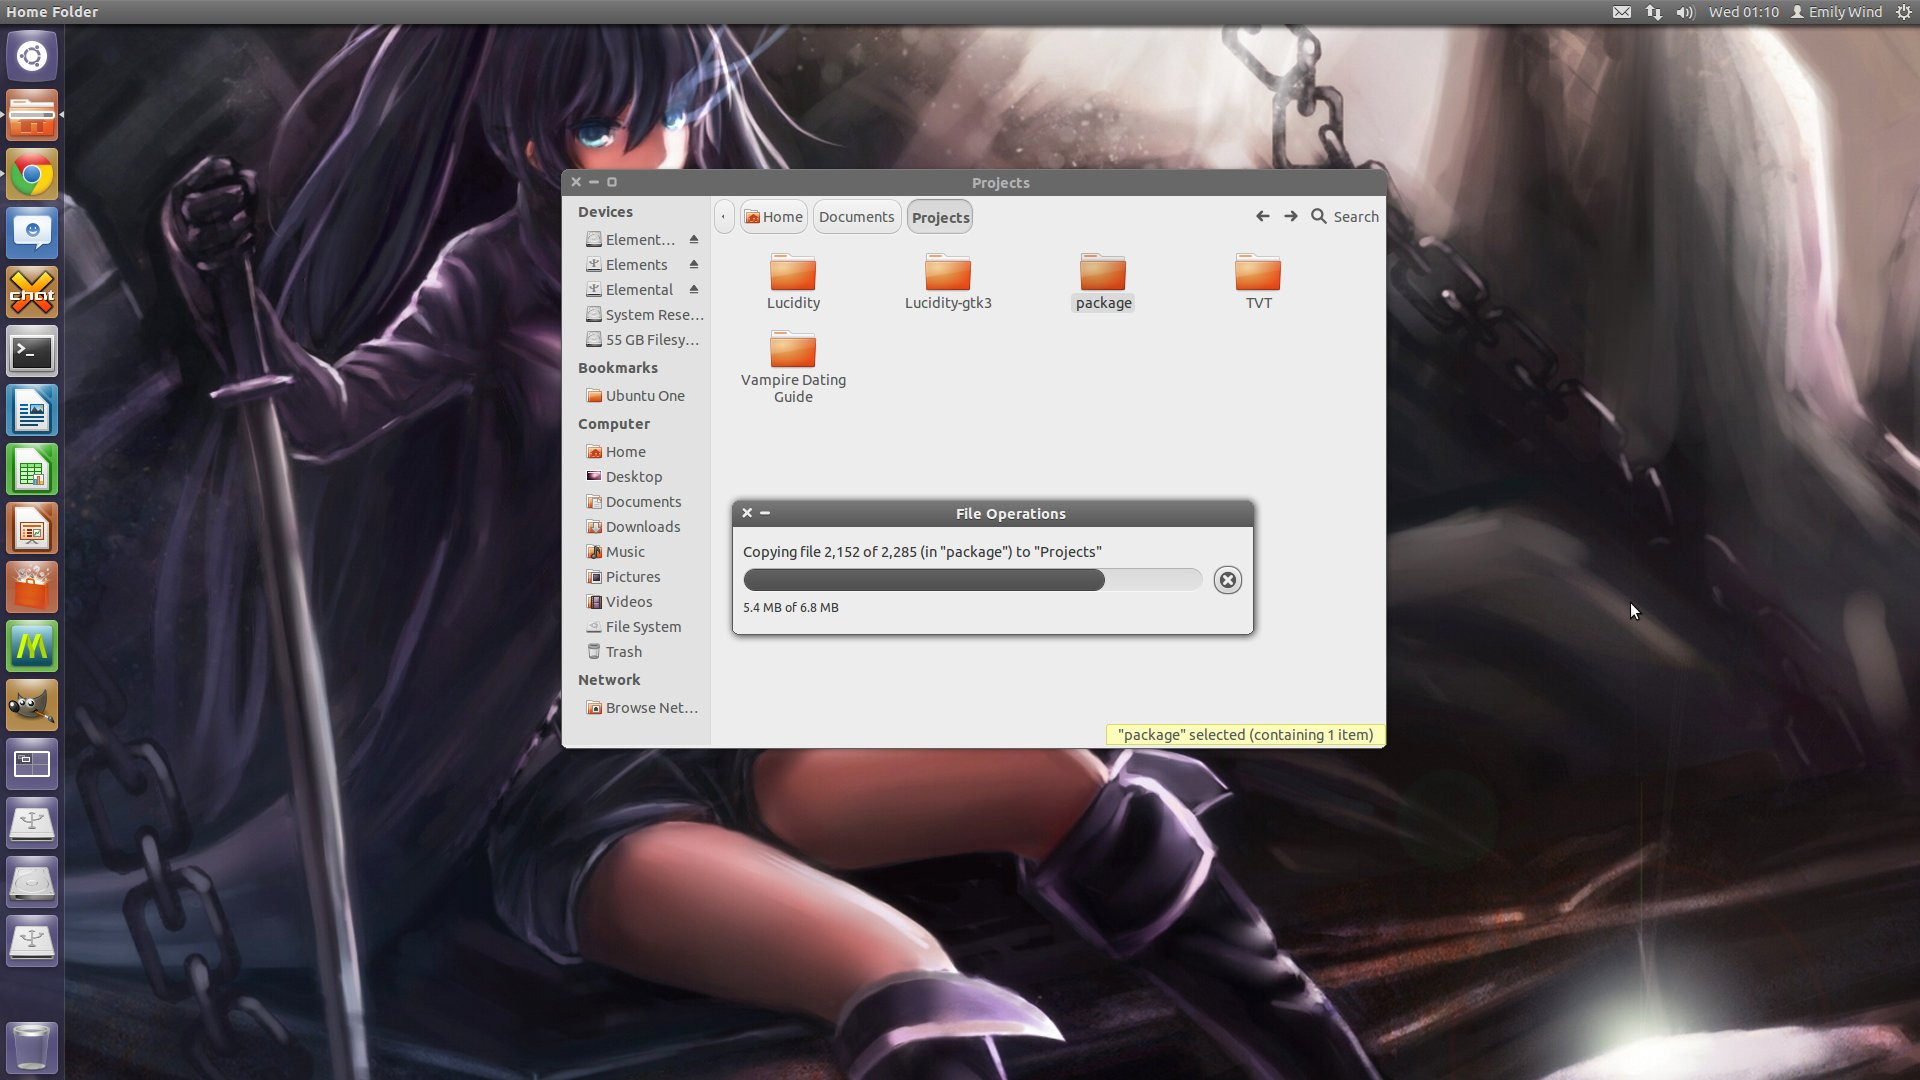Open Ubuntu Dash home launcher icon
The width and height of the screenshot is (1920, 1080).
[32, 56]
